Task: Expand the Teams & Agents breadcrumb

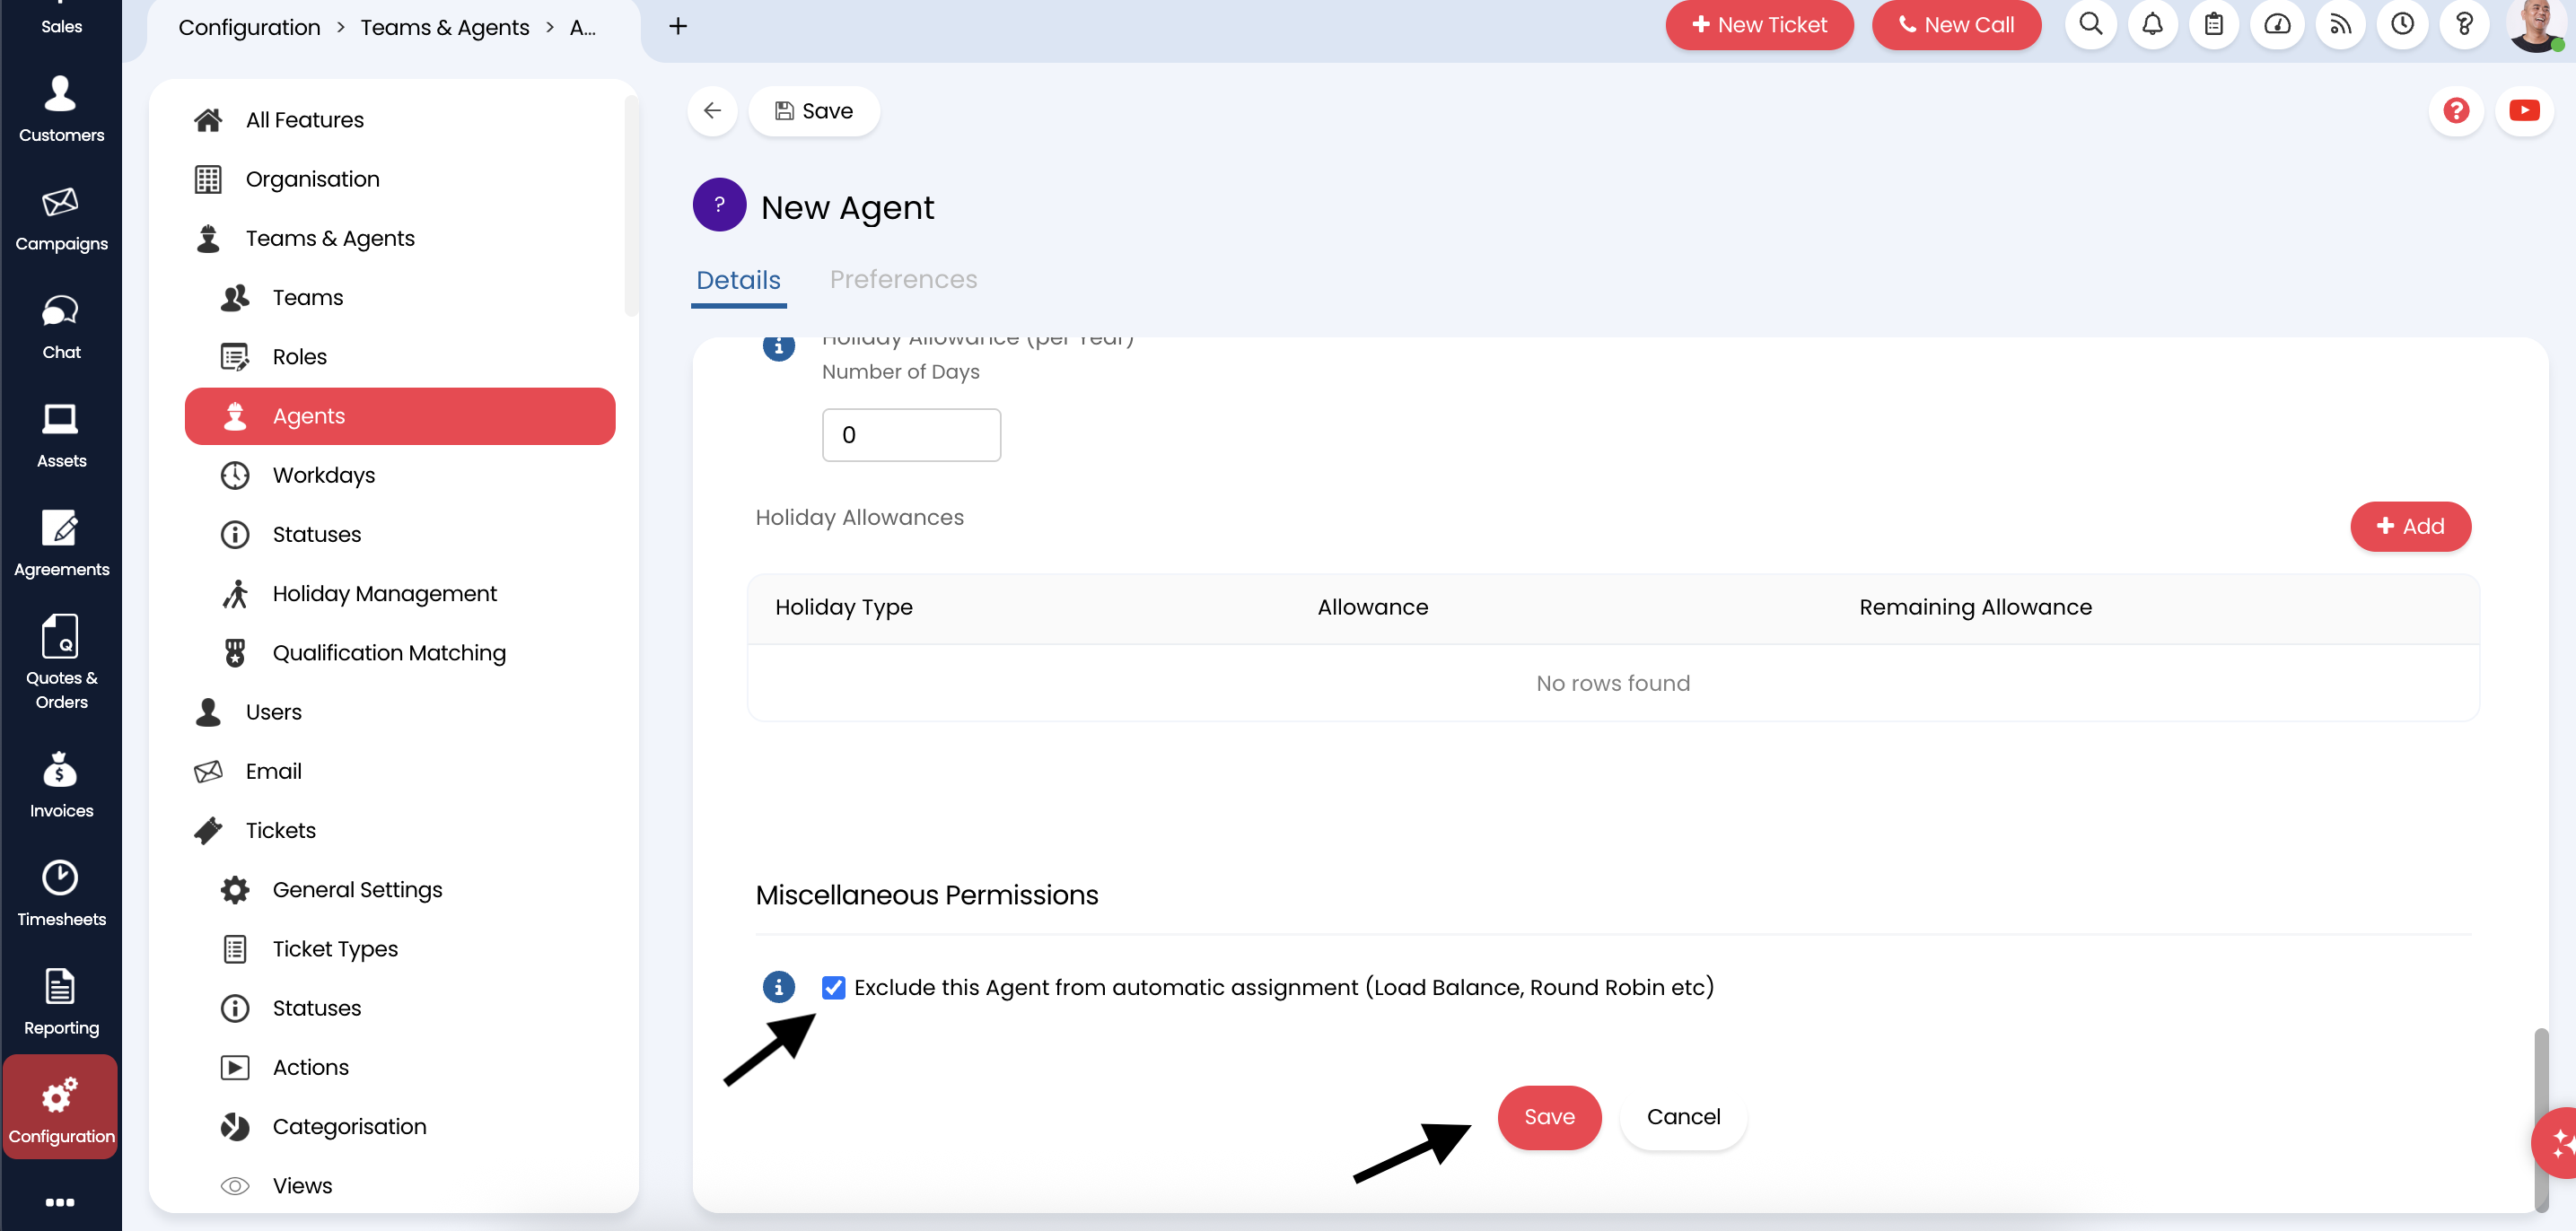Action: point(445,27)
